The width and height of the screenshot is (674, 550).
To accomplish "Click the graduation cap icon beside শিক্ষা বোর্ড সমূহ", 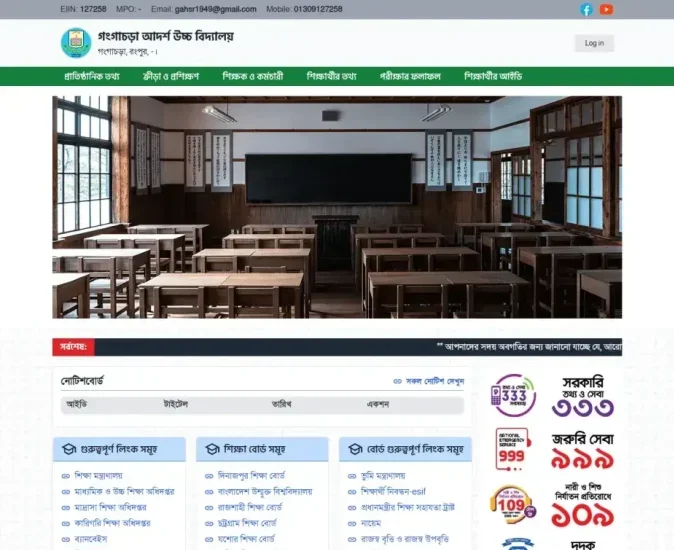I will pyautogui.click(x=212, y=449).
